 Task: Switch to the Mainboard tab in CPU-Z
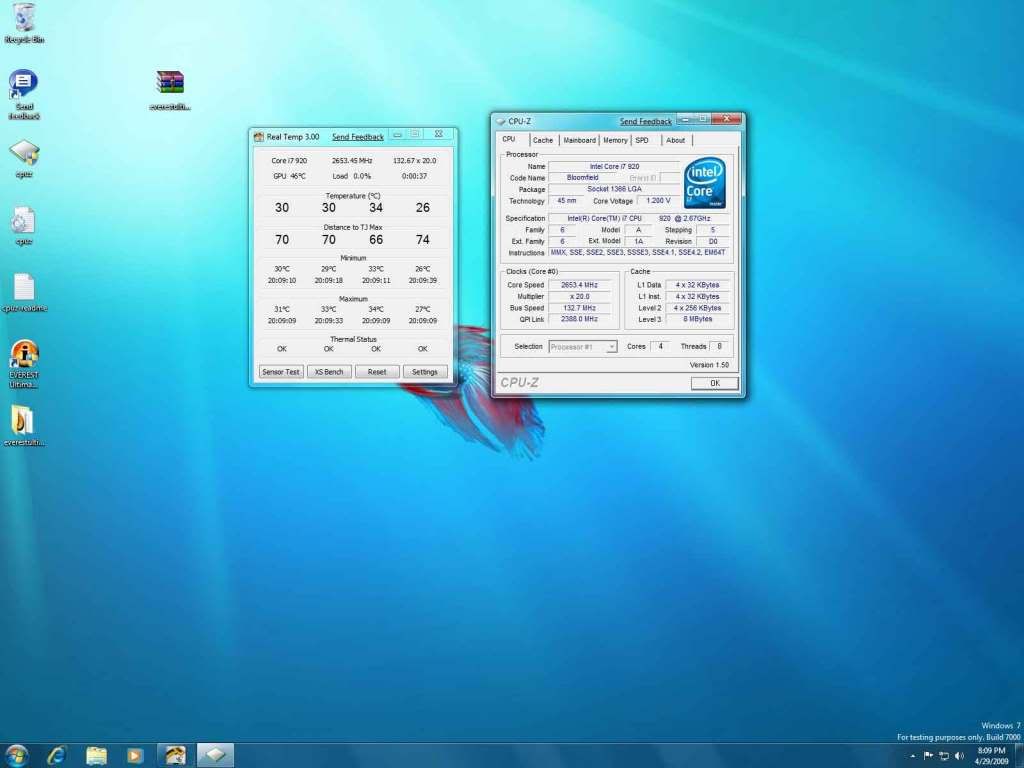(x=579, y=140)
